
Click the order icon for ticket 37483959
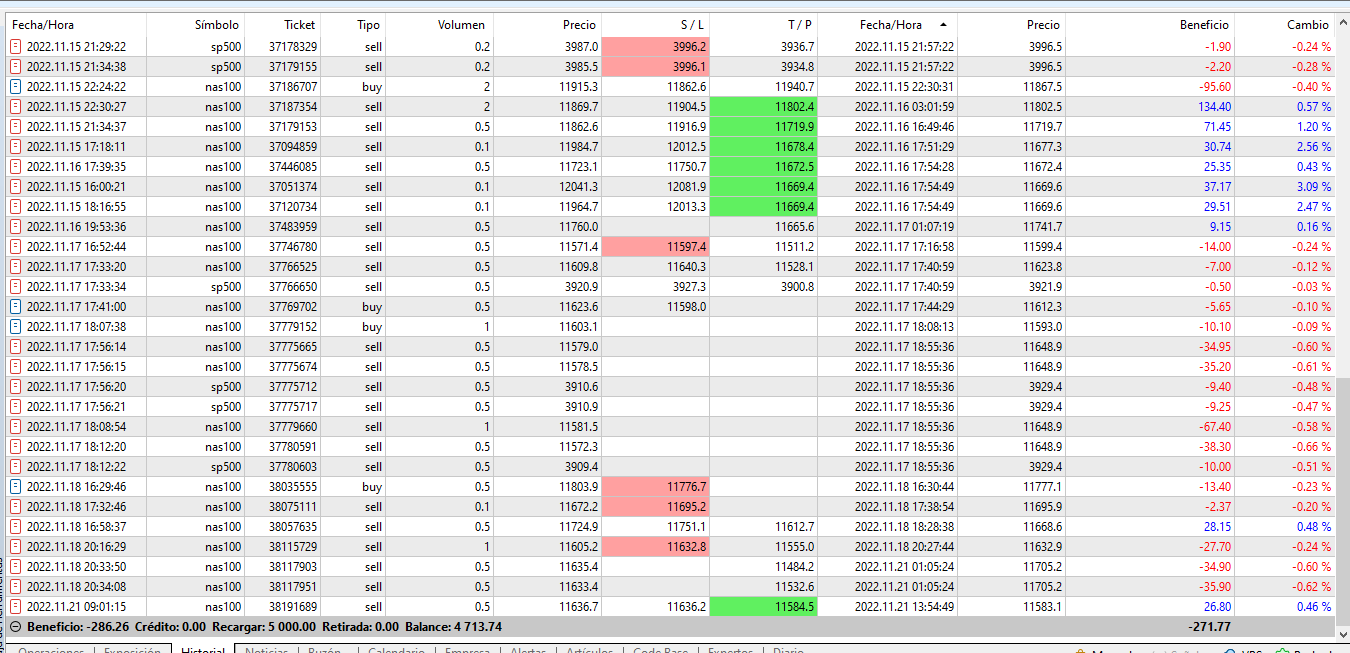15,227
